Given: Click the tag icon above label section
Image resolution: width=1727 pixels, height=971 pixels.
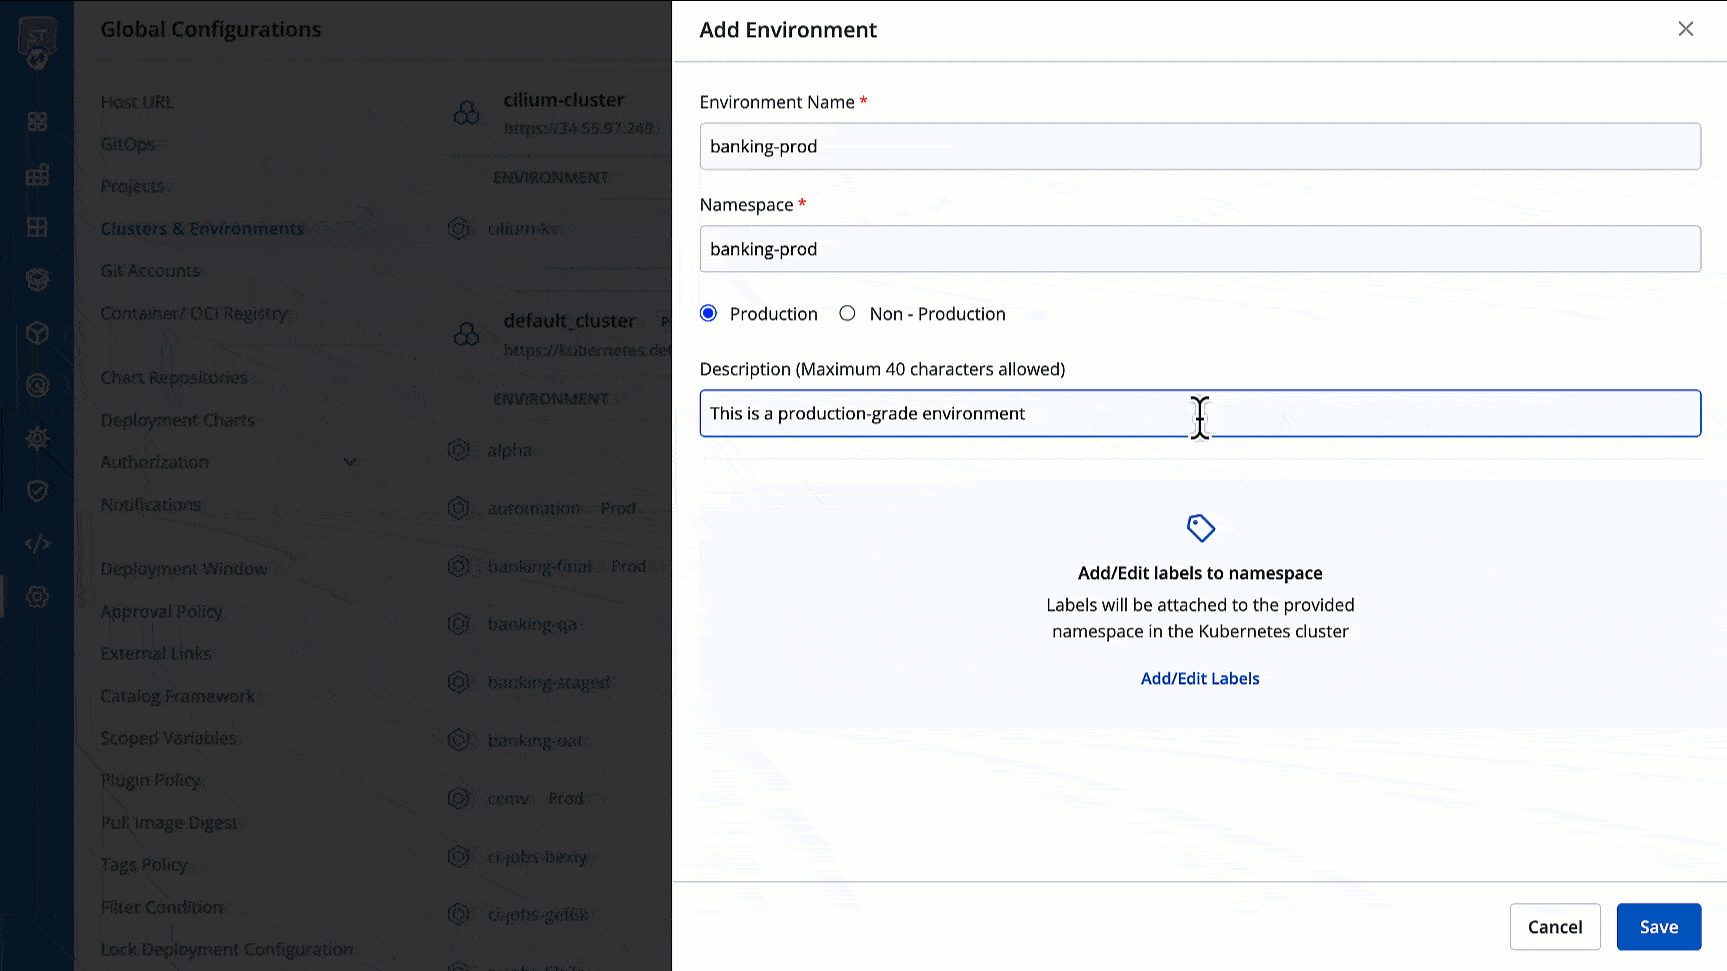Looking at the screenshot, I should tap(1200, 528).
